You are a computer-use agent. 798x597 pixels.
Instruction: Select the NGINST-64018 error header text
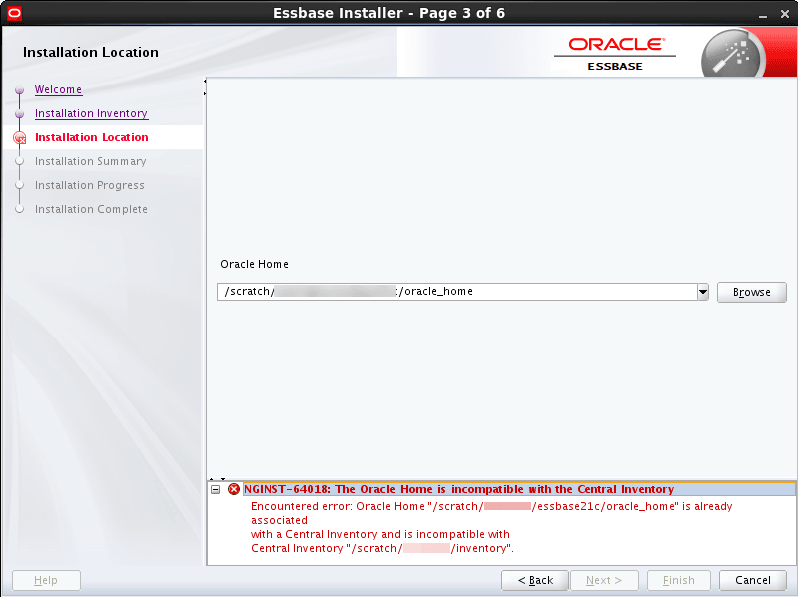(x=459, y=489)
